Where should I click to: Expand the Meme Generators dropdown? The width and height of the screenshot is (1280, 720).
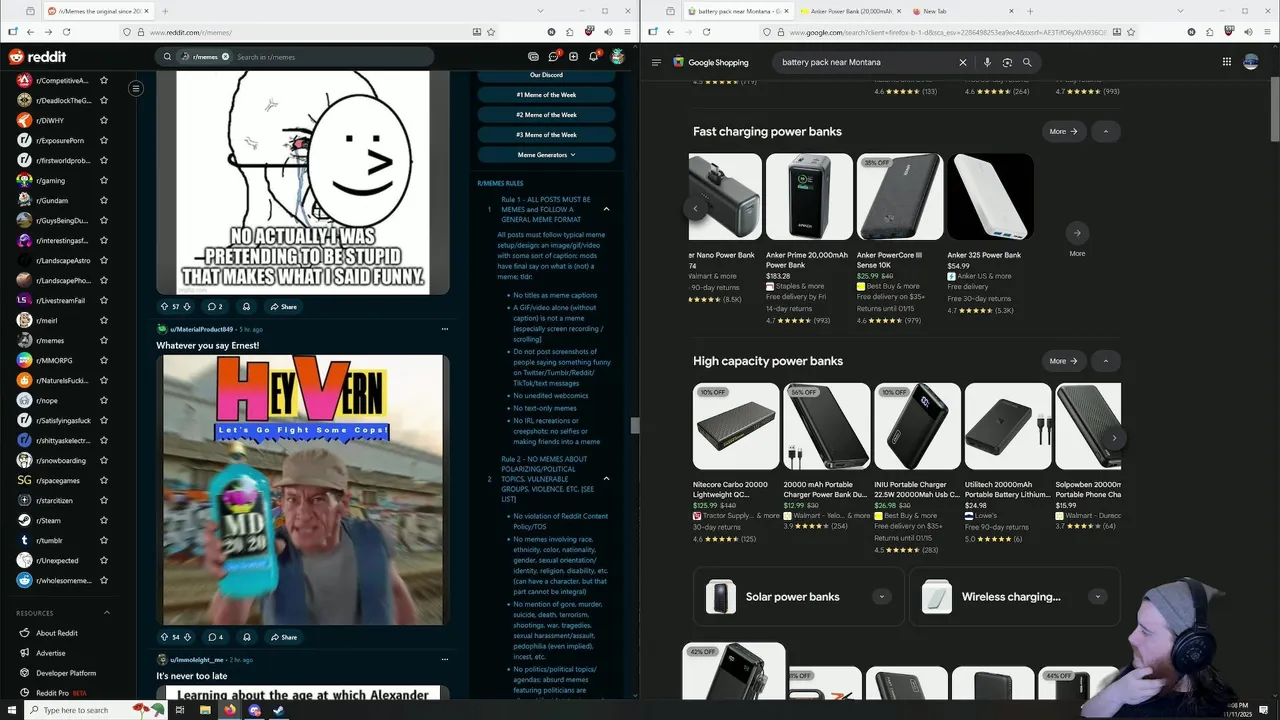click(546, 154)
